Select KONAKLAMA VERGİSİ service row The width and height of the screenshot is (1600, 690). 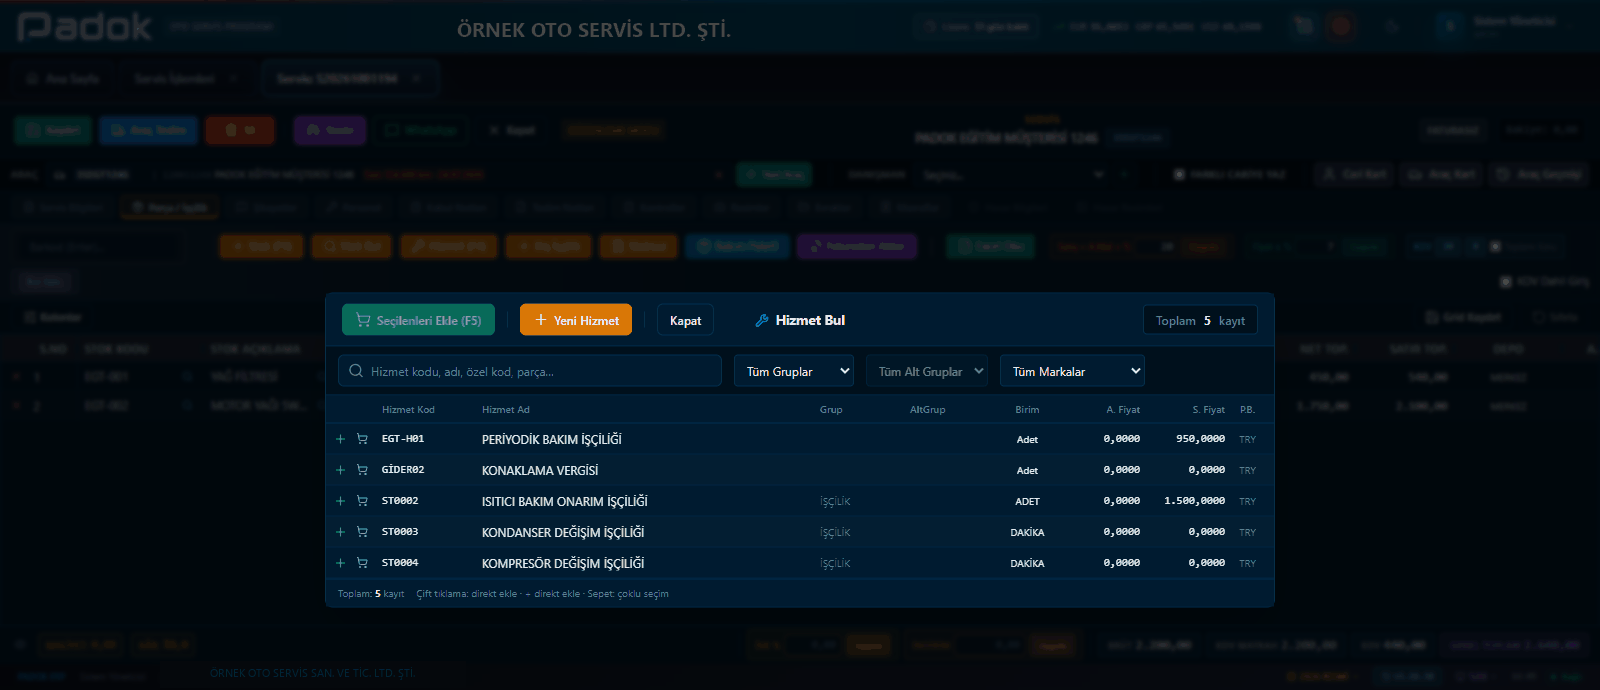800,470
